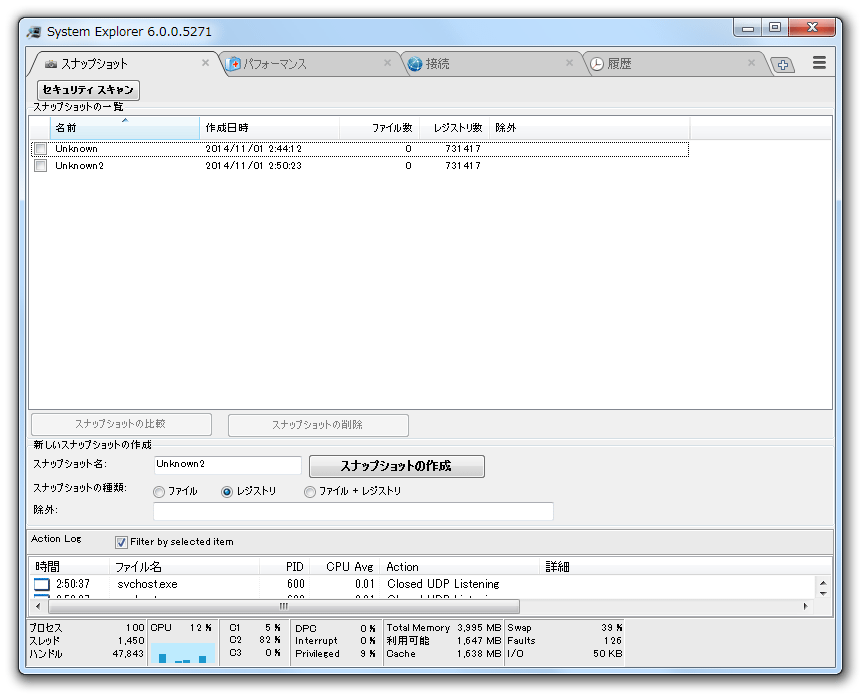Image resolution: width=864 pixels, height=697 pixels.
Task: Sort by レジストリ数 column header
Action: point(455,128)
